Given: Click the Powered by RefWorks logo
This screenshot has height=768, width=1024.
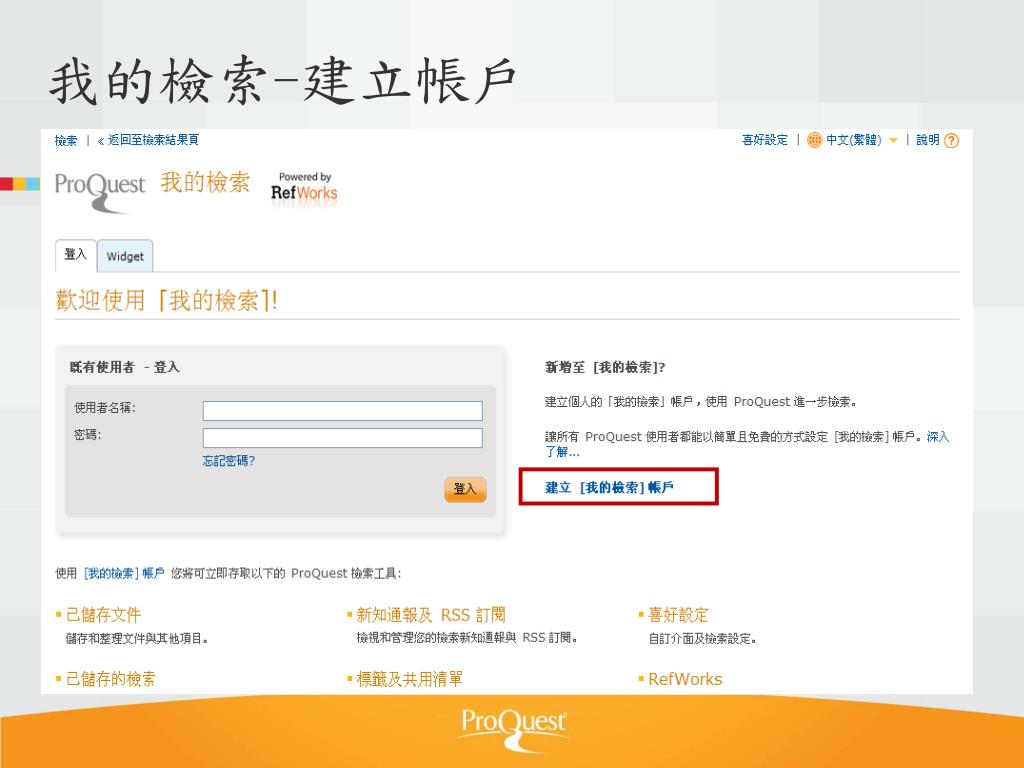Looking at the screenshot, I should point(304,188).
